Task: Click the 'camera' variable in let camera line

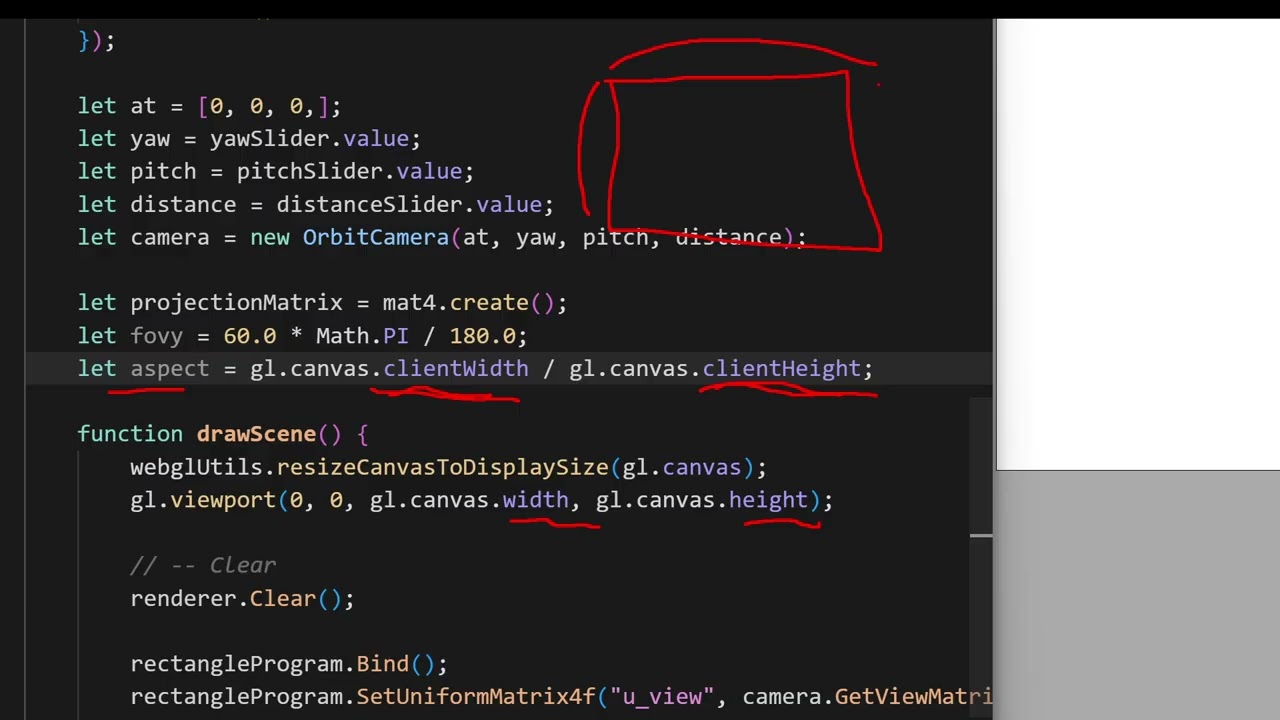Action: point(170,237)
